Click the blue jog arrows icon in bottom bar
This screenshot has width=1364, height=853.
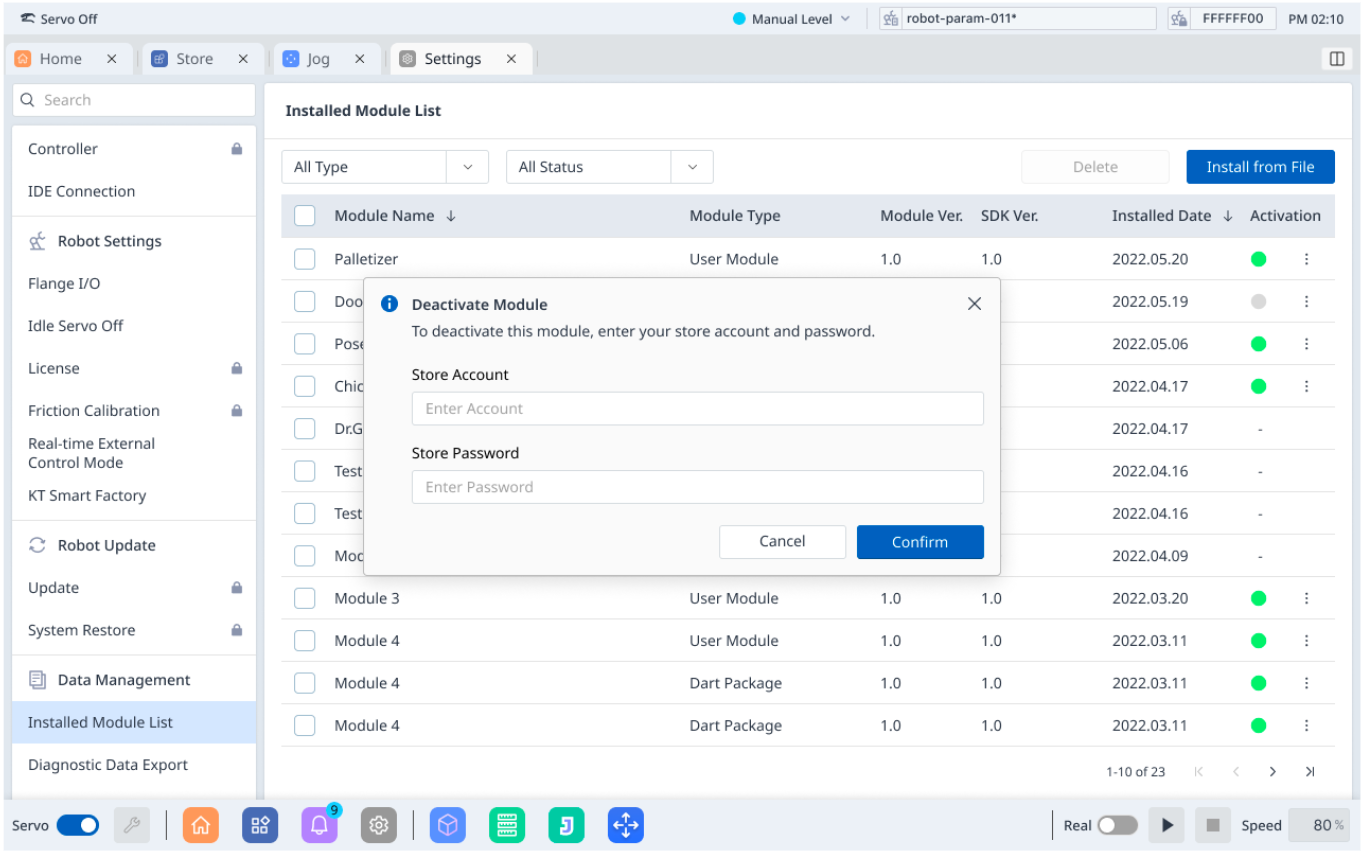pyautogui.click(x=625, y=825)
